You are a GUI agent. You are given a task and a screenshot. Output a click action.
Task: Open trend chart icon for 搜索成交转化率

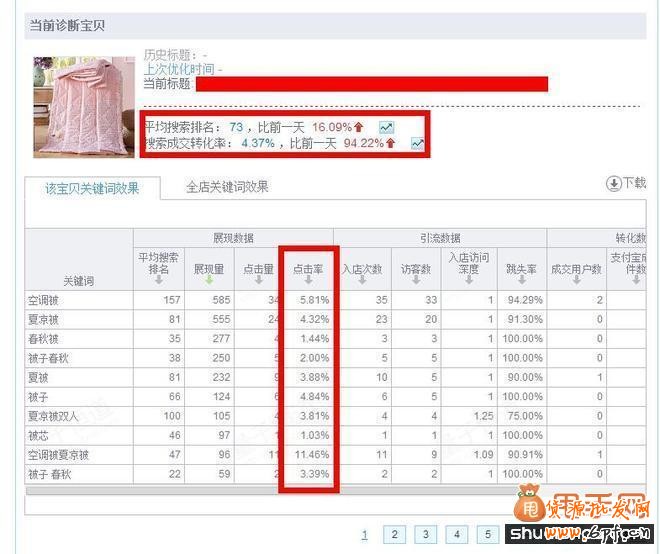(417, 144)
